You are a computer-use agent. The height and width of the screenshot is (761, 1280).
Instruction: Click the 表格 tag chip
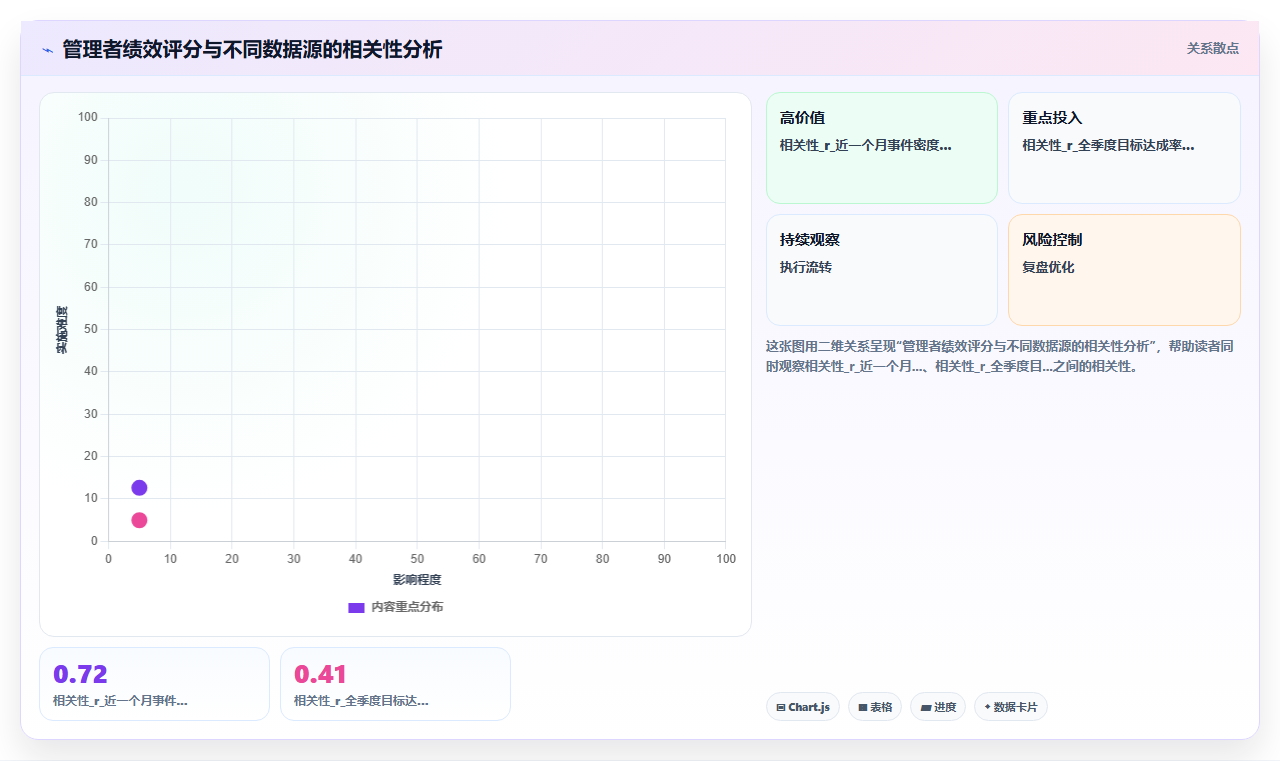875,707
